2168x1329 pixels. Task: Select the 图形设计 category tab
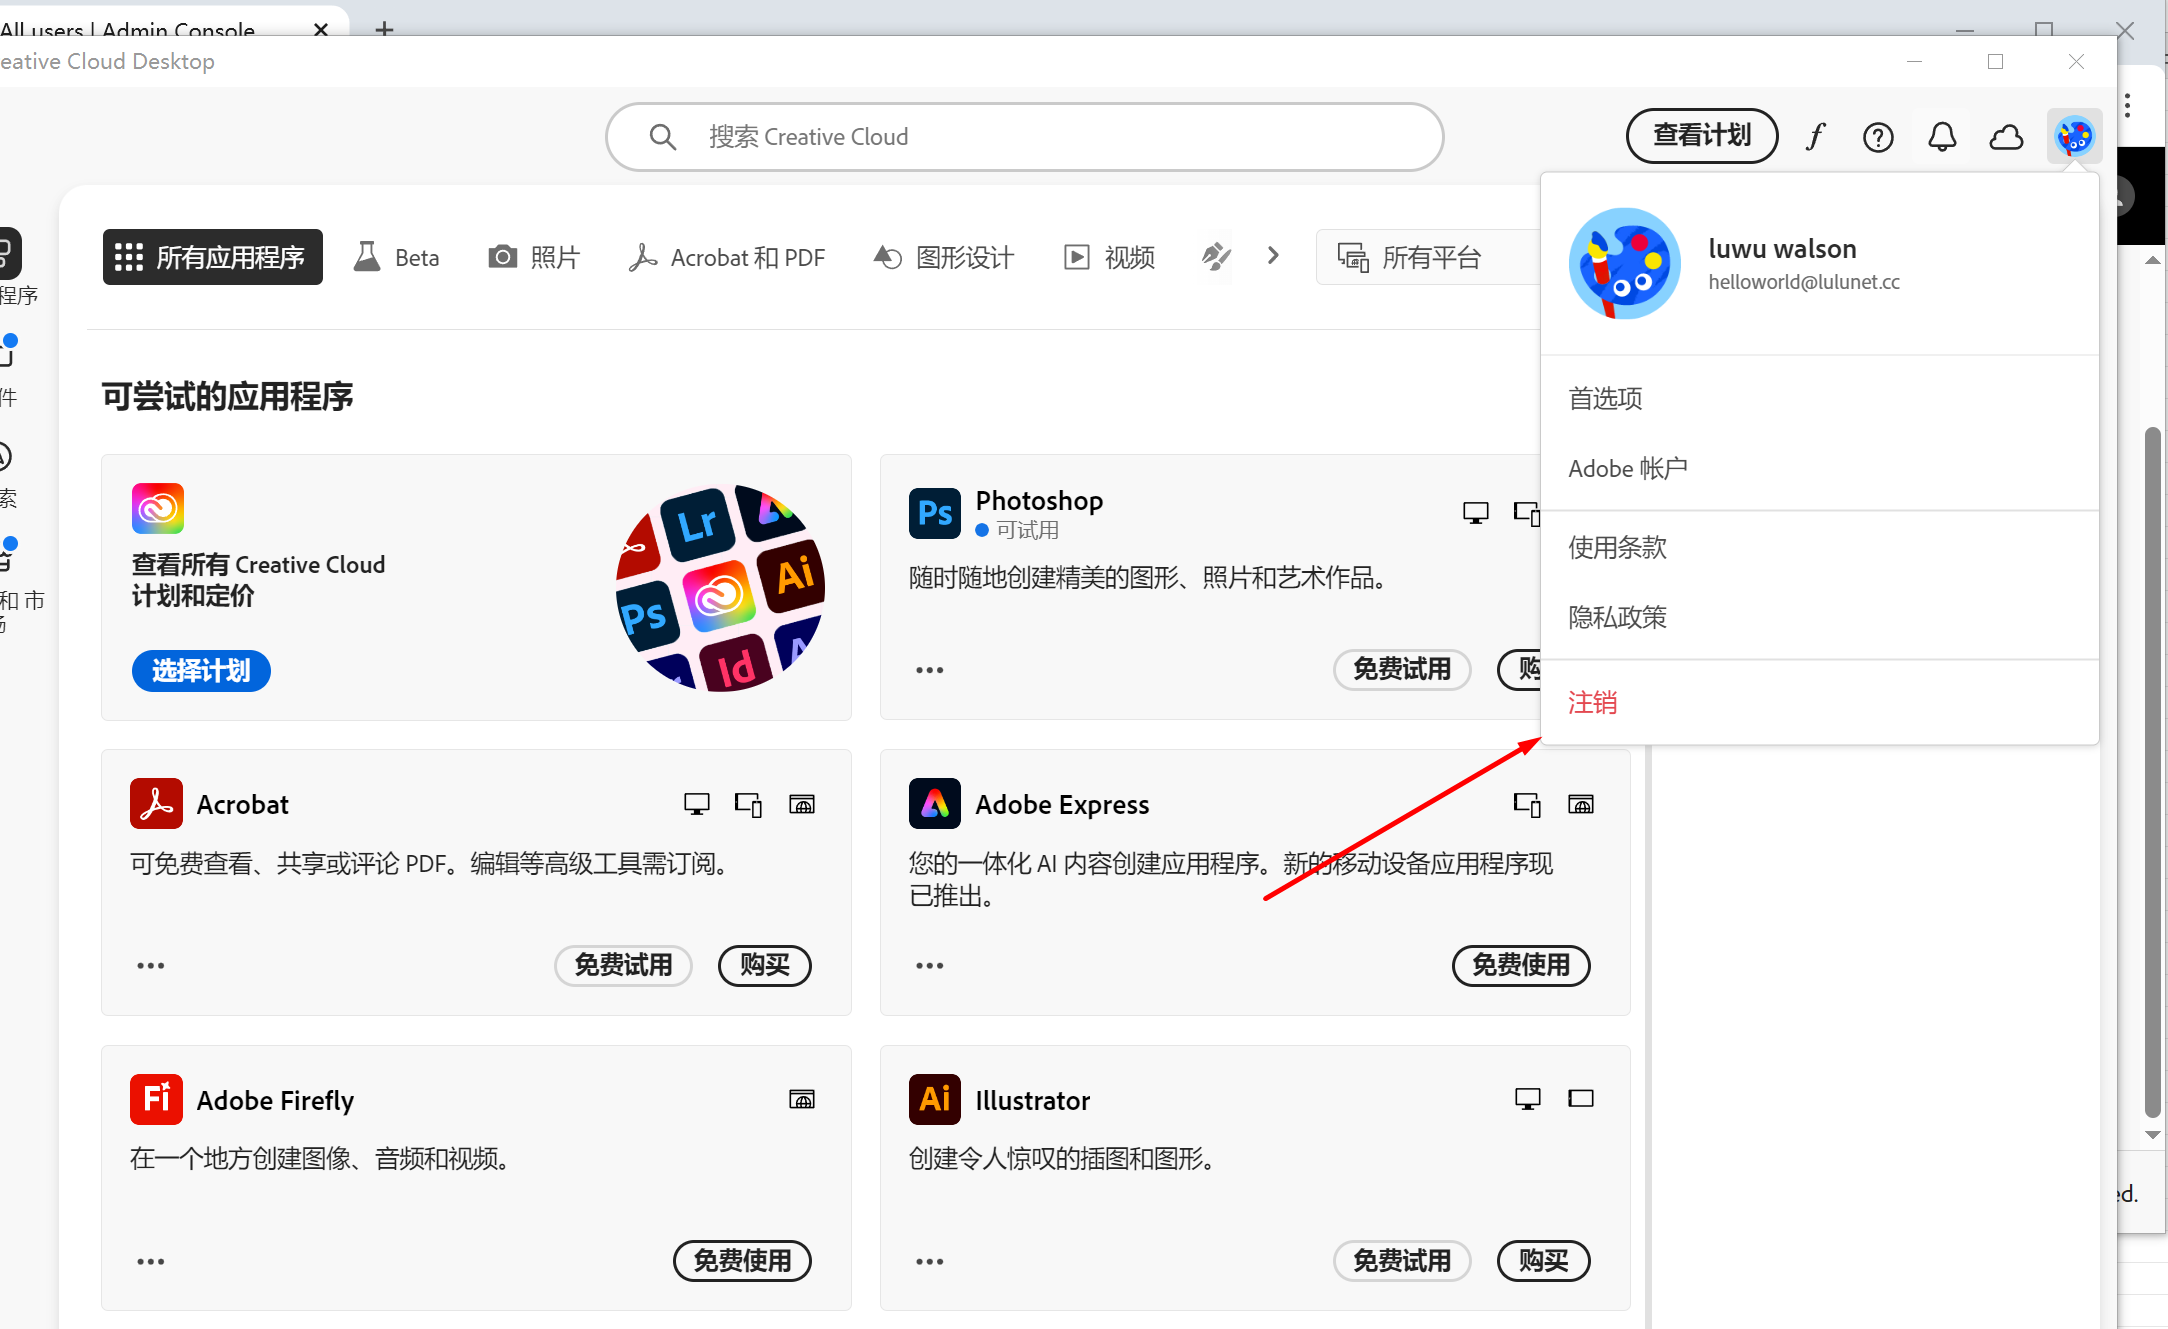[945, 257]
